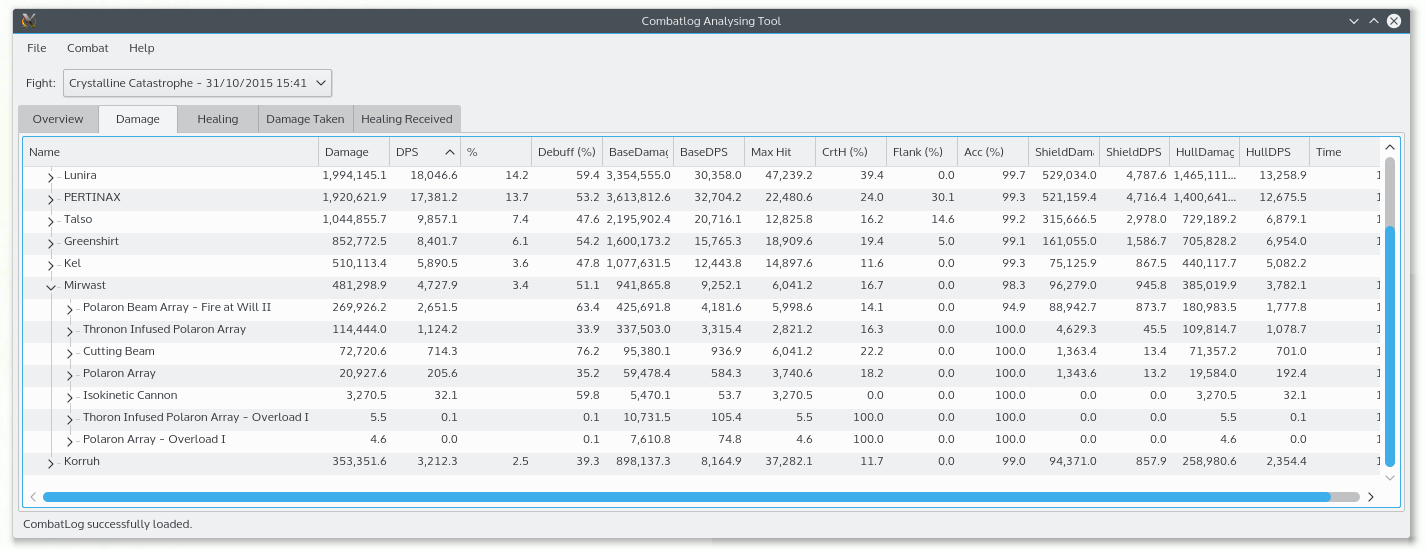
Task: Select the Talso row name
Action: pos(78,219)
